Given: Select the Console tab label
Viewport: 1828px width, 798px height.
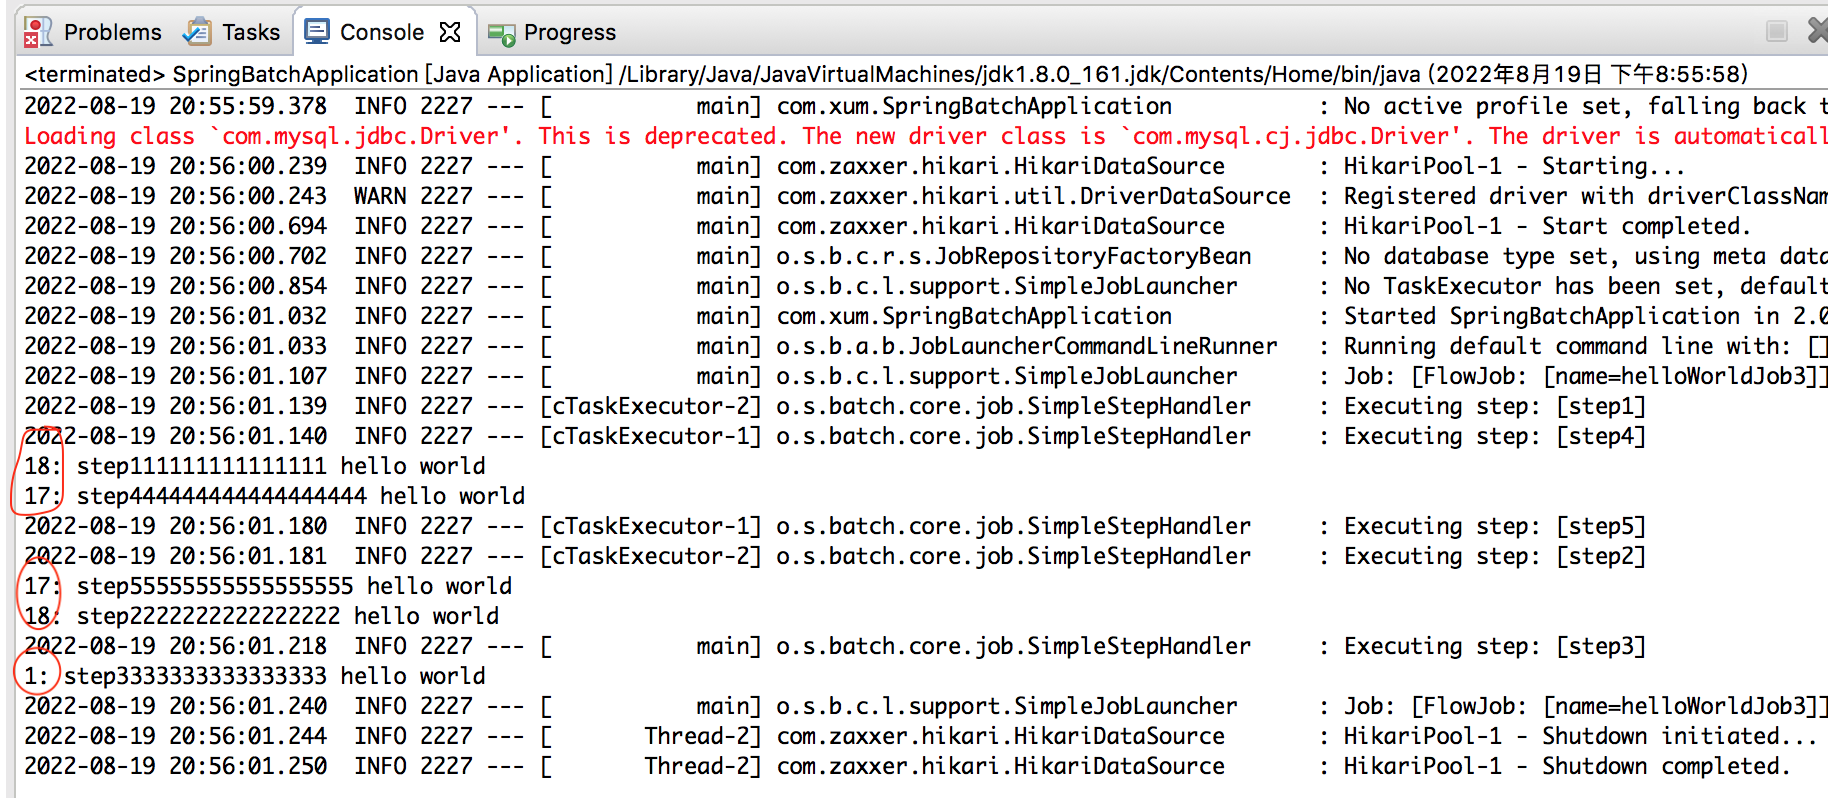Looking at the screenshot, I should [381, 32].
